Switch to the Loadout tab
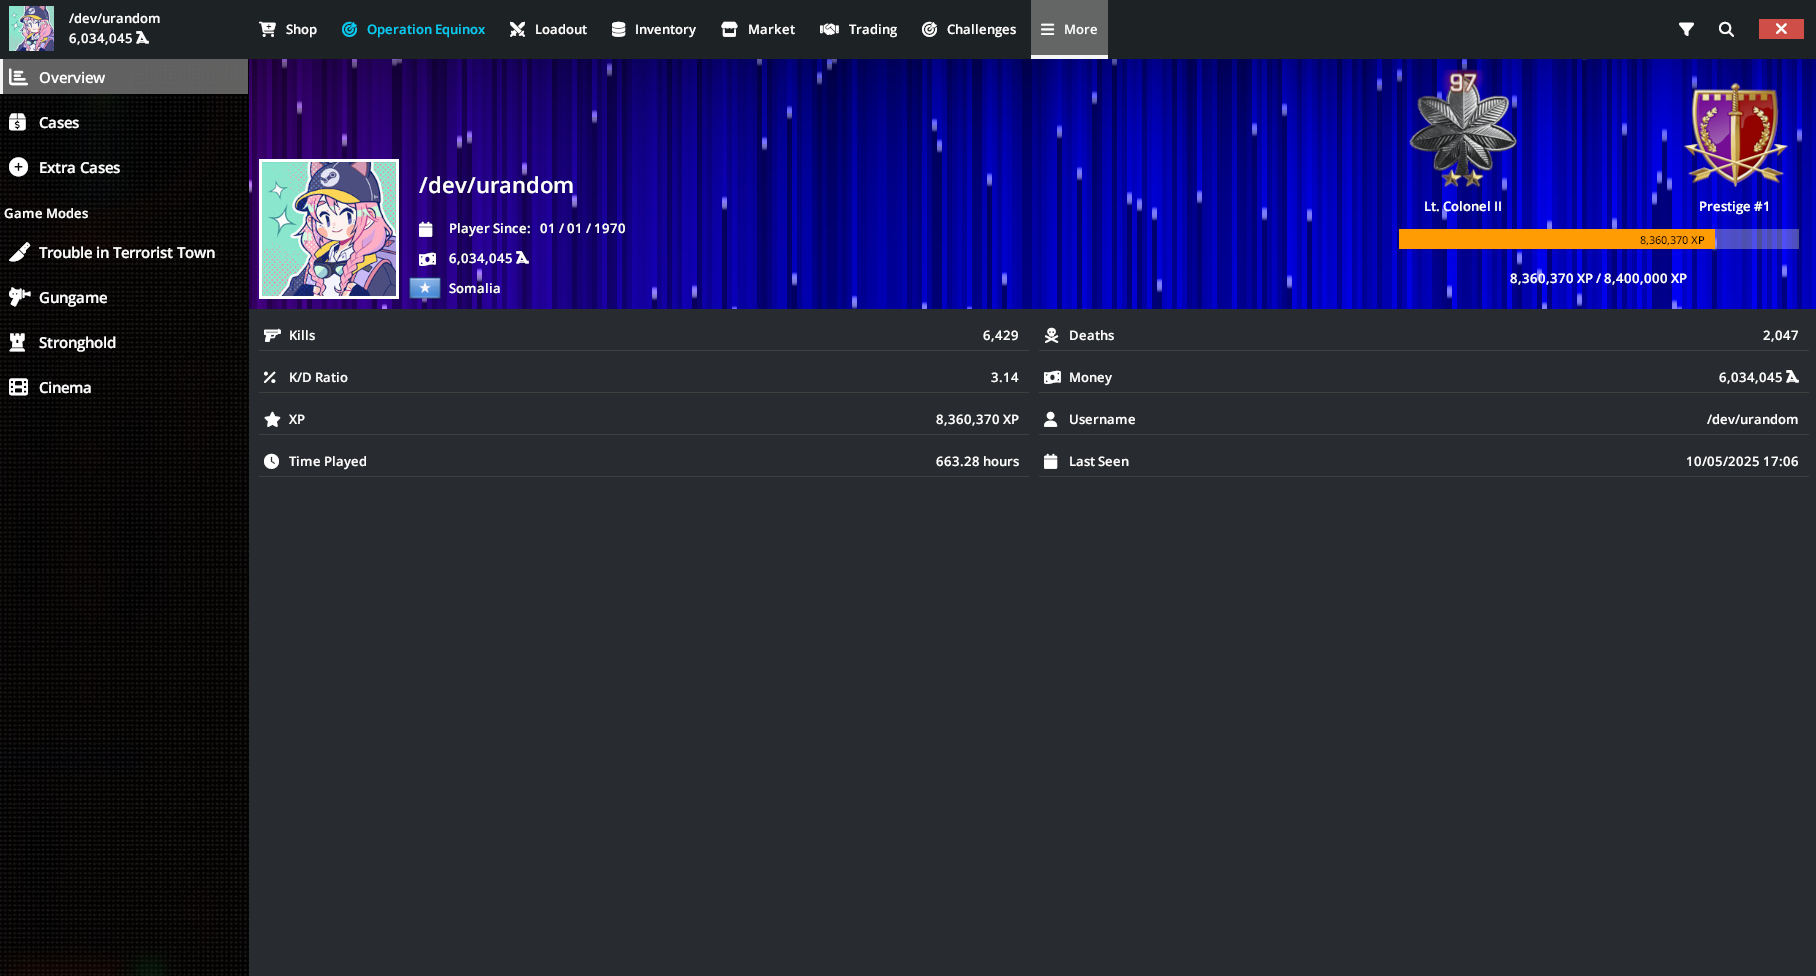1816x976 pixels. [548, 29]
